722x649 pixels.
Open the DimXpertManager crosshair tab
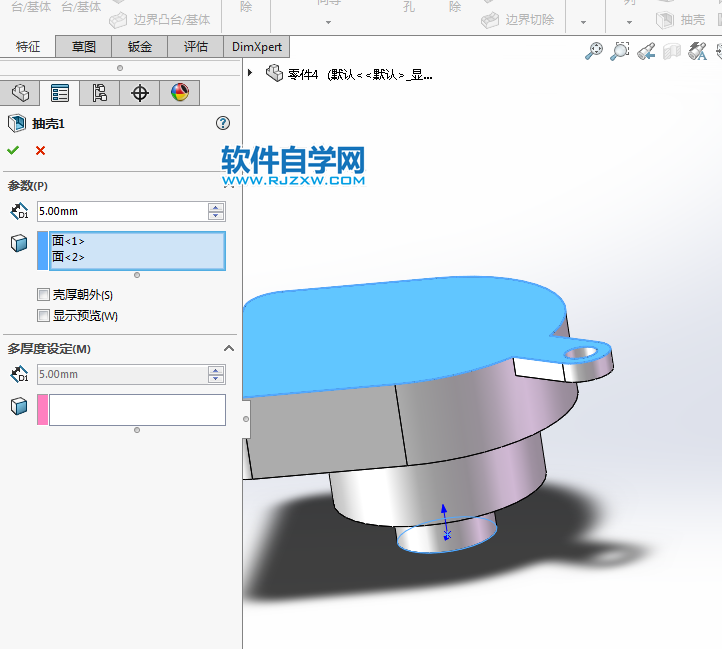140,93
